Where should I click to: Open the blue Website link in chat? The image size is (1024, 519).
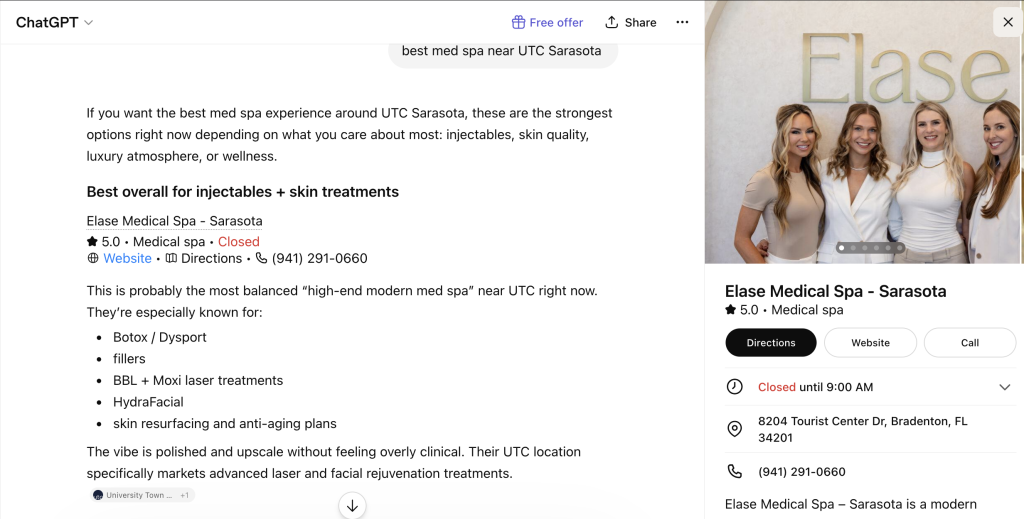(x=127, y=258)
